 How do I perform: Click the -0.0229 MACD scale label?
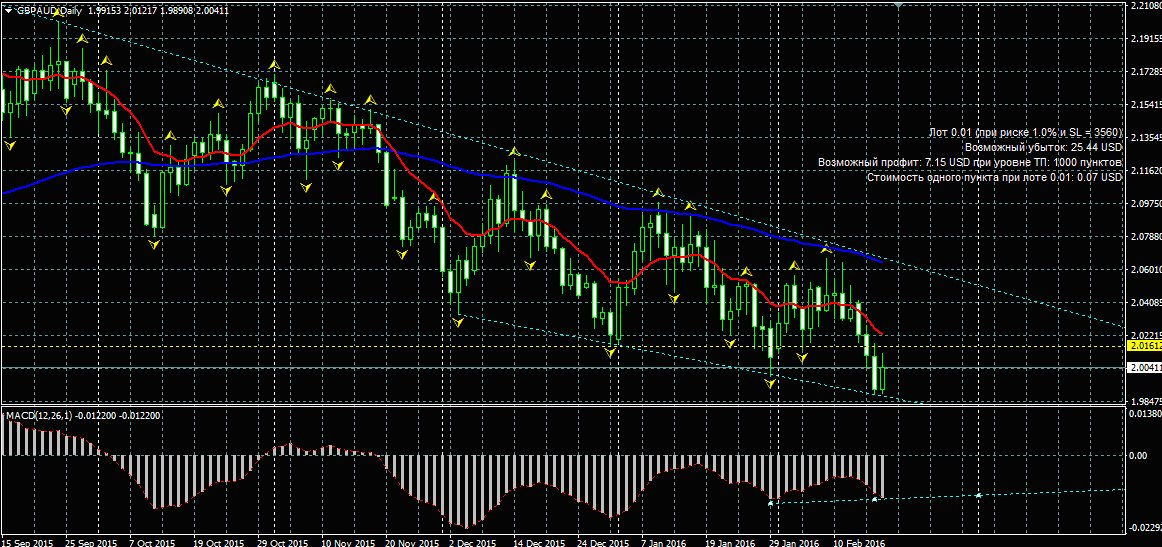1146,527
